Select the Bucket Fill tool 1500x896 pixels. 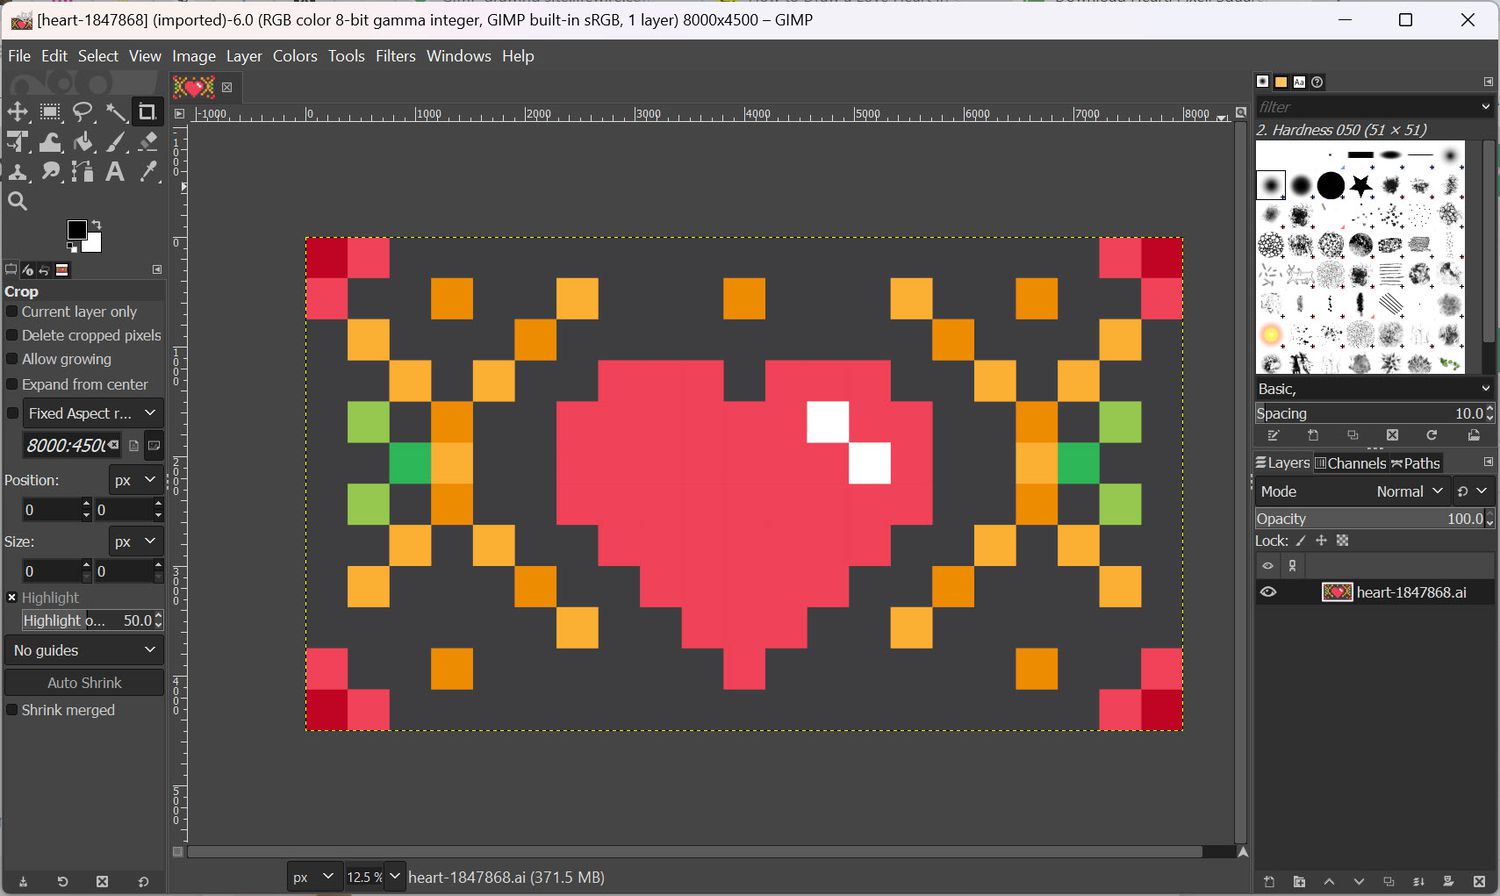coord(83,142)
